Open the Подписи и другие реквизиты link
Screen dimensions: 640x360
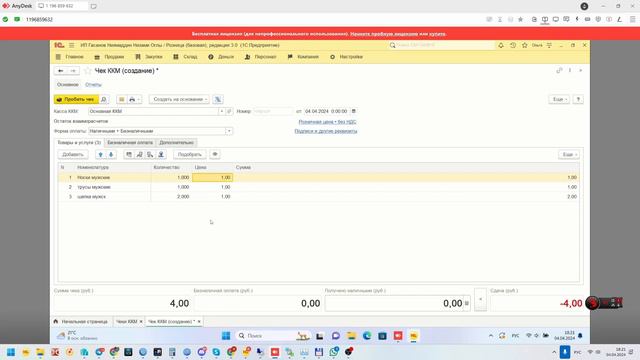326,131
